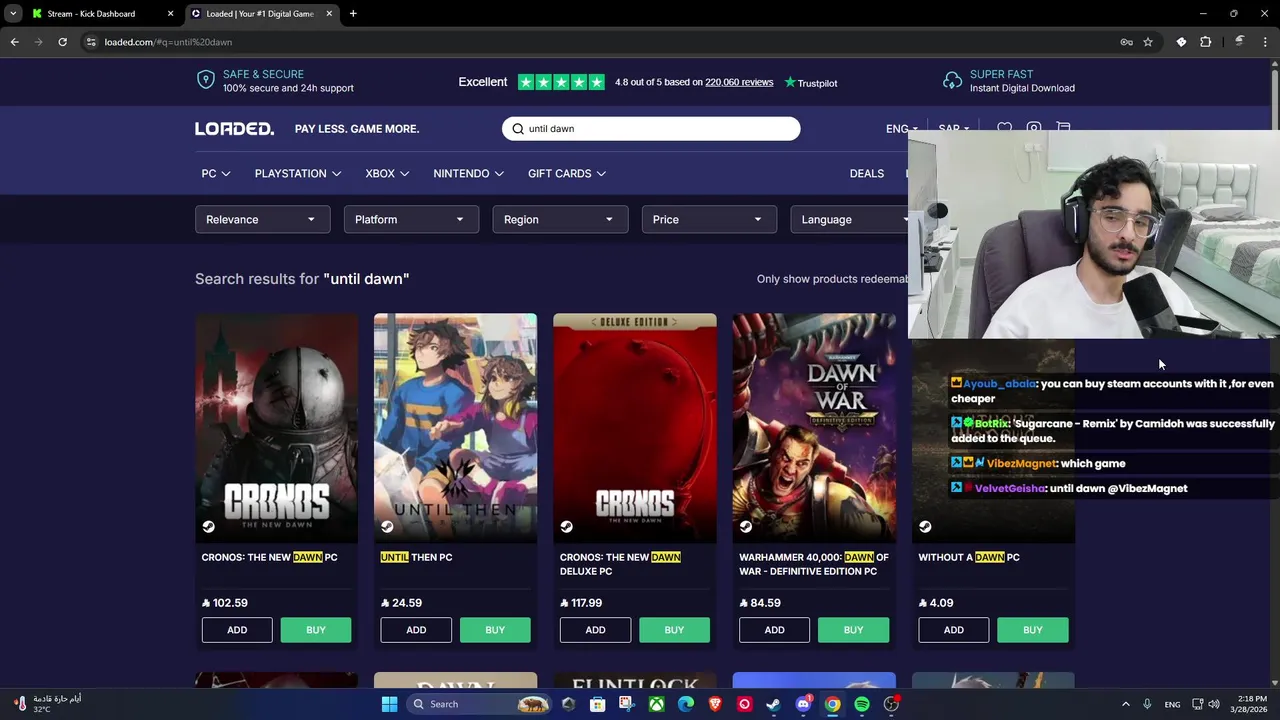The width and height of the screenshot is (1280, 720).
Task: Open the Xbox app from the taskbar
Action: (656, 704)
